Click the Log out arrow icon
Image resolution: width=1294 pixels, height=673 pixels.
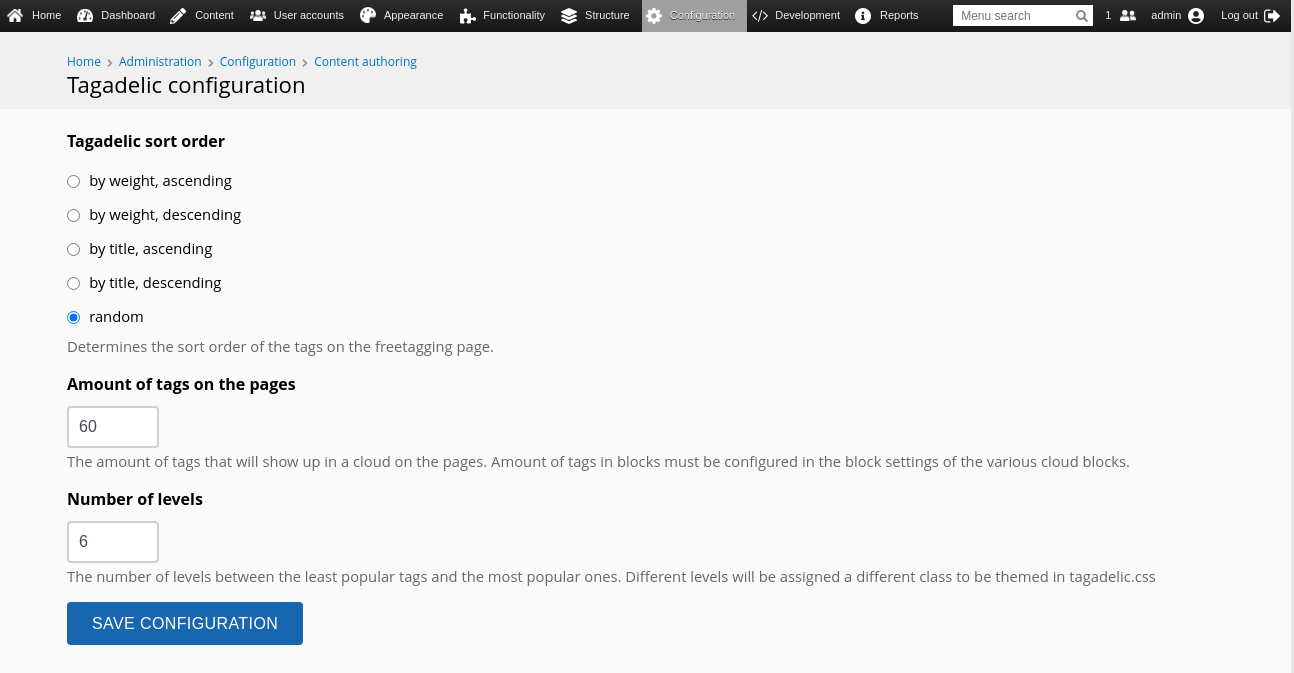point(1272,16)
